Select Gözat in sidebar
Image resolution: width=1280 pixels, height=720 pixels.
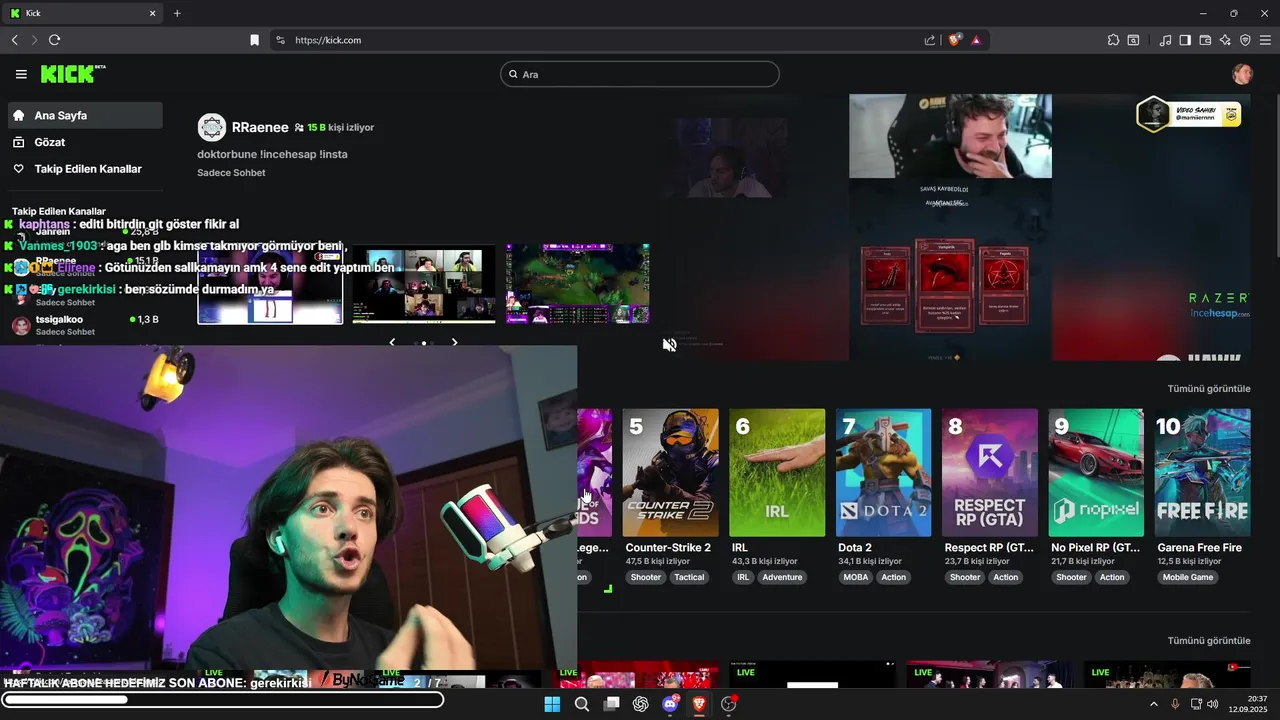click(85, 142)
